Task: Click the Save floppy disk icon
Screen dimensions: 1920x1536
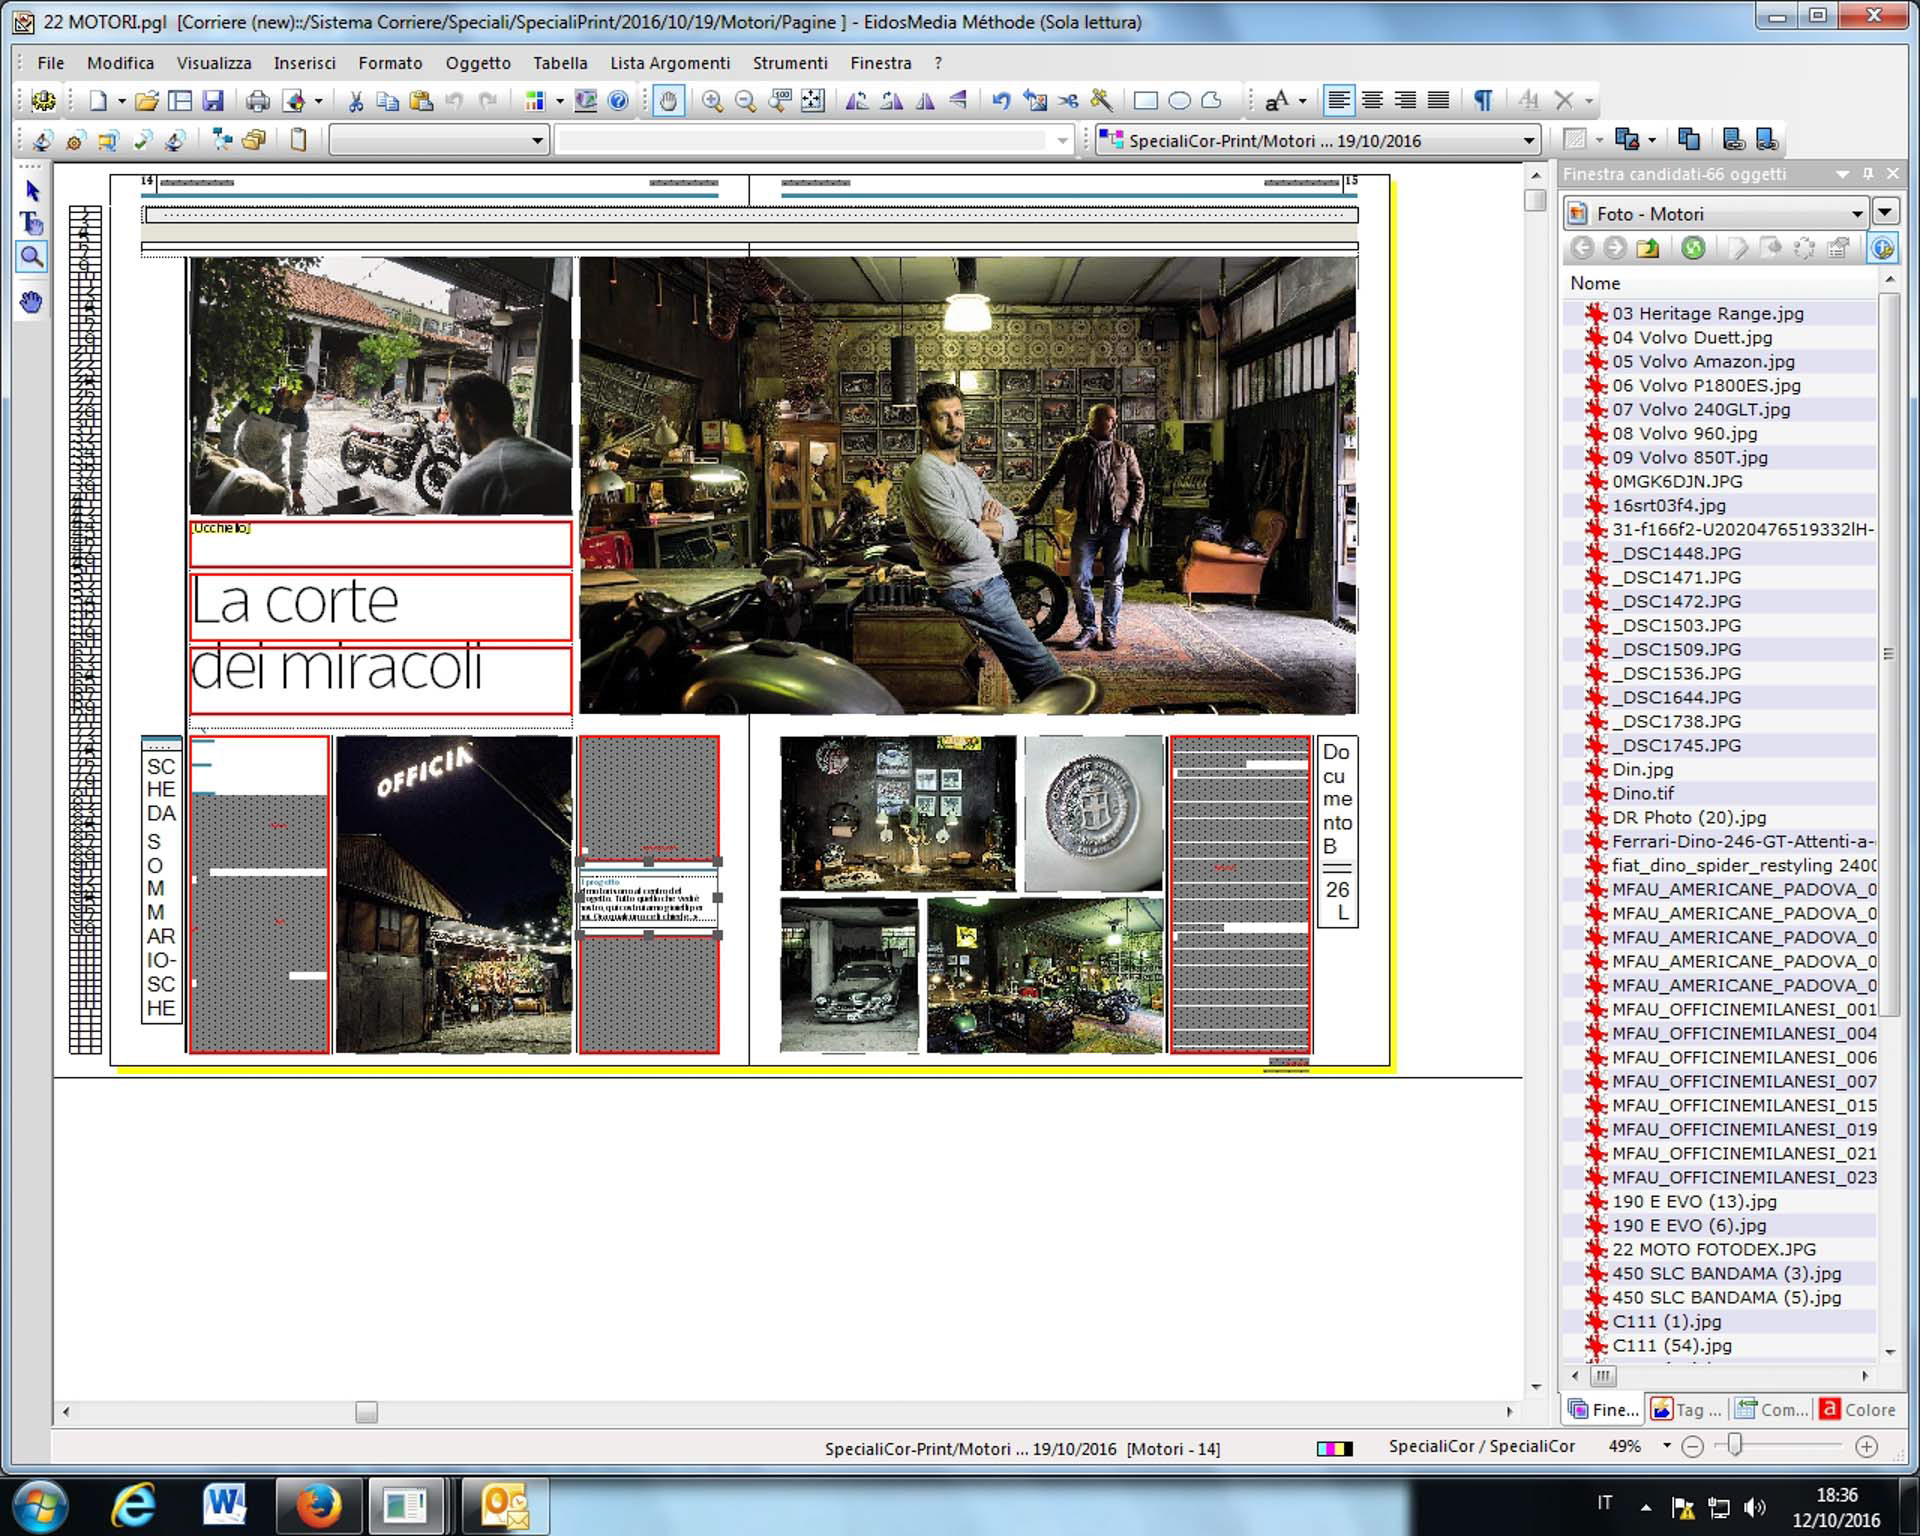Action: pyautogui.click(x=213, y=100)
